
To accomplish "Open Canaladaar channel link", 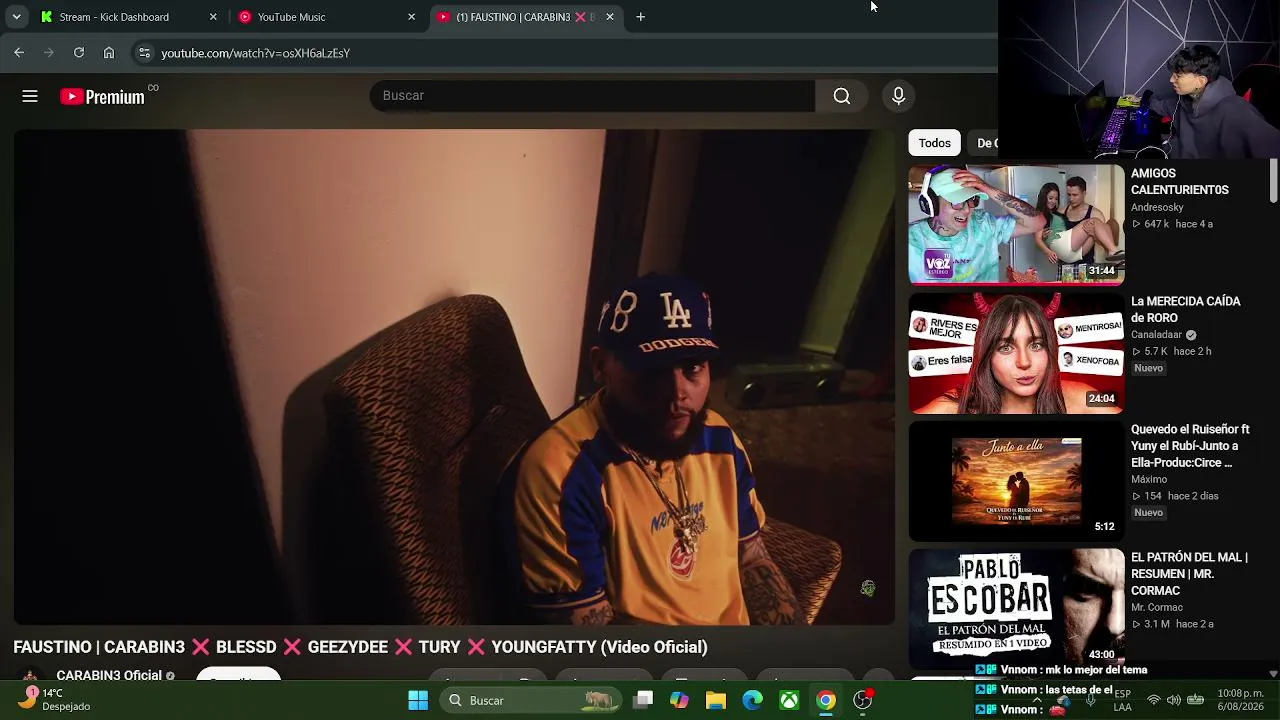I will (1157, 335).
